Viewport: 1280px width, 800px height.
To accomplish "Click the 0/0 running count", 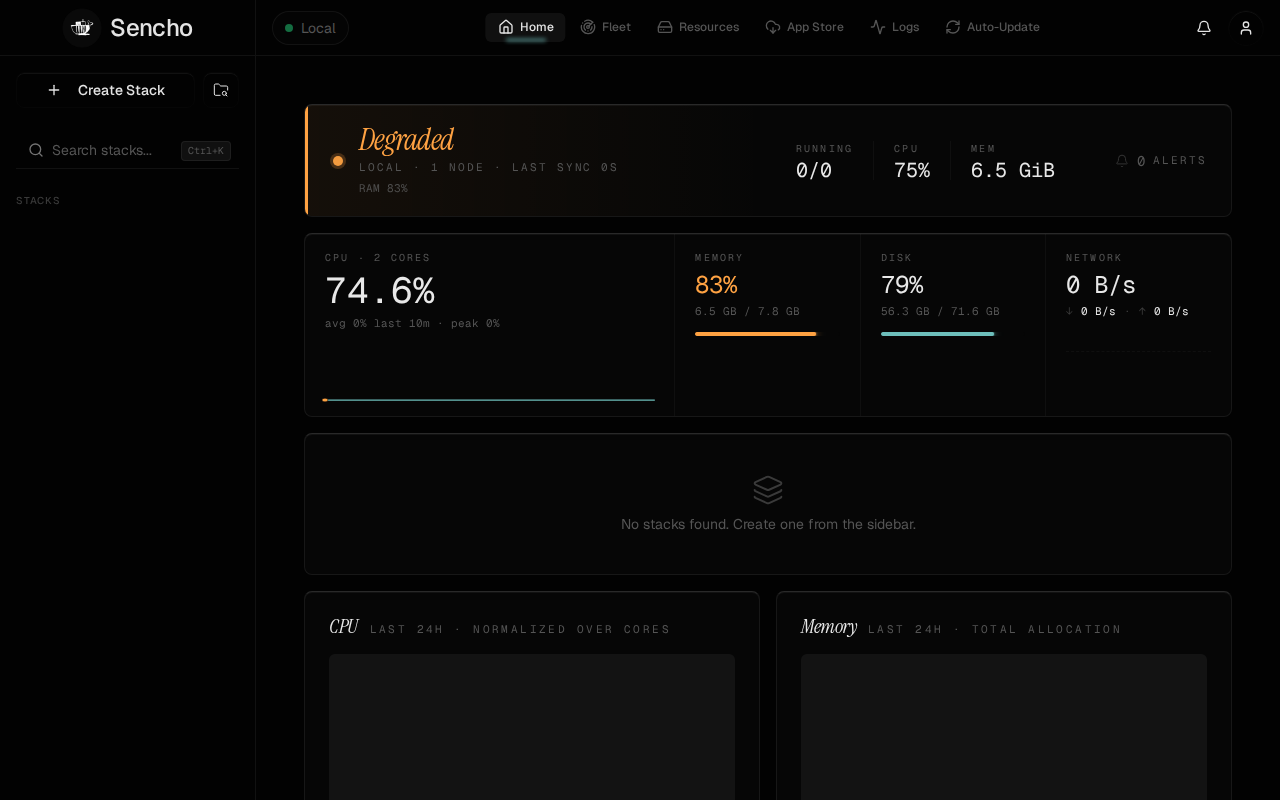I will 814,170.
